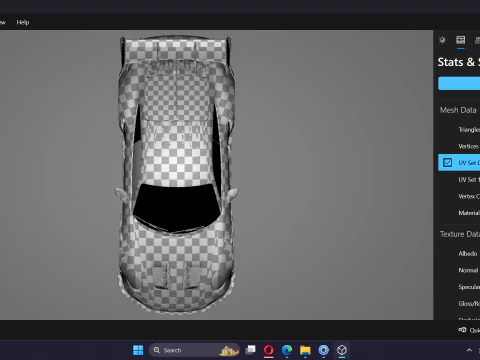This screenshot has width=480, height=360.
Task: Click the Texture Data section header
Action: click(x=460, y=234)
